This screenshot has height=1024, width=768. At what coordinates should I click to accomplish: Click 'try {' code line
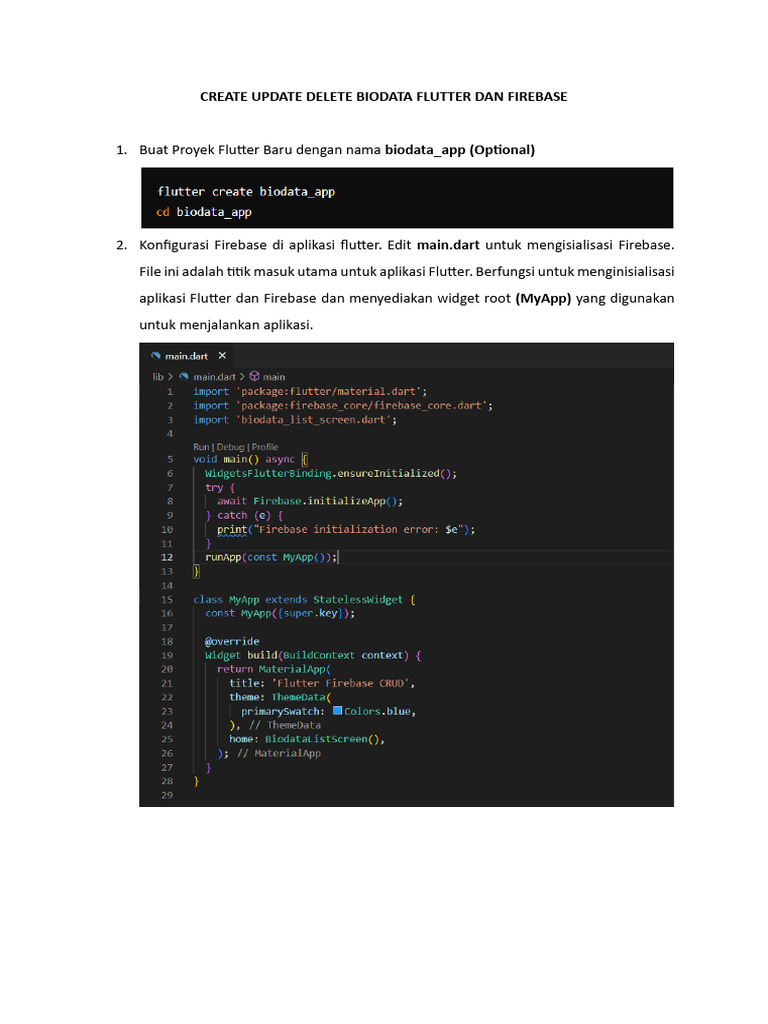[220, 487]
